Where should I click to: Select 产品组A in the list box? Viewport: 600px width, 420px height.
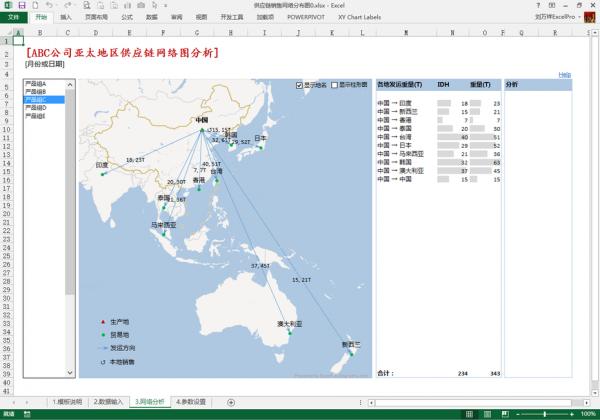[36, 84]
